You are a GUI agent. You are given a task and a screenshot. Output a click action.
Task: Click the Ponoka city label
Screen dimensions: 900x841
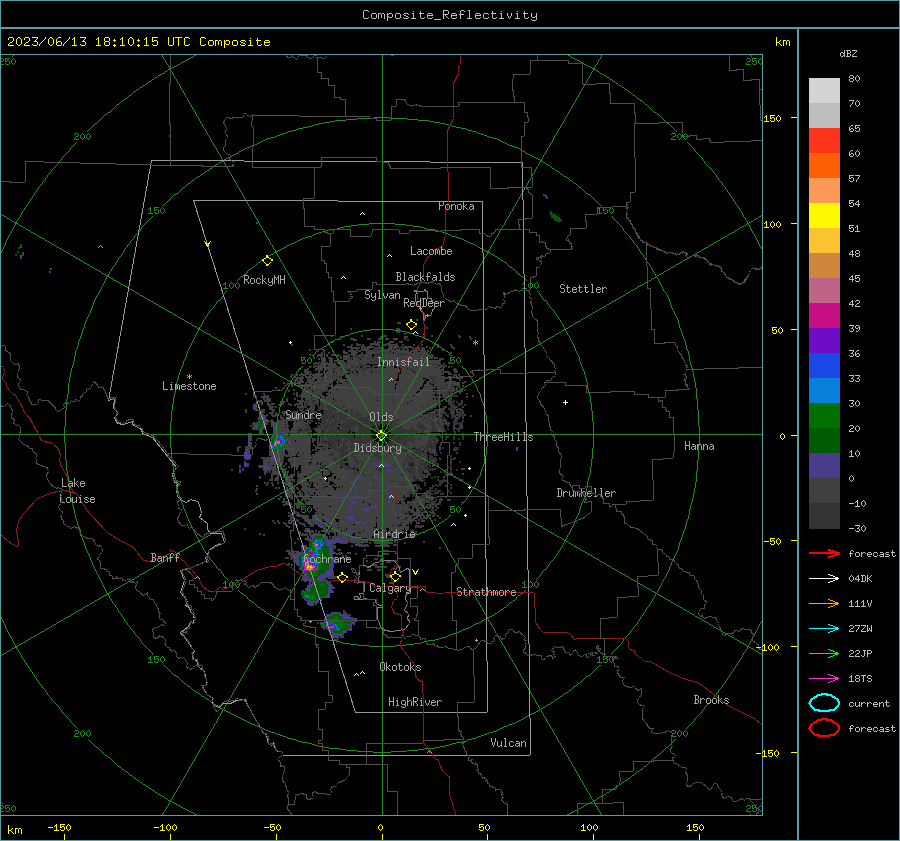(456, 206)
